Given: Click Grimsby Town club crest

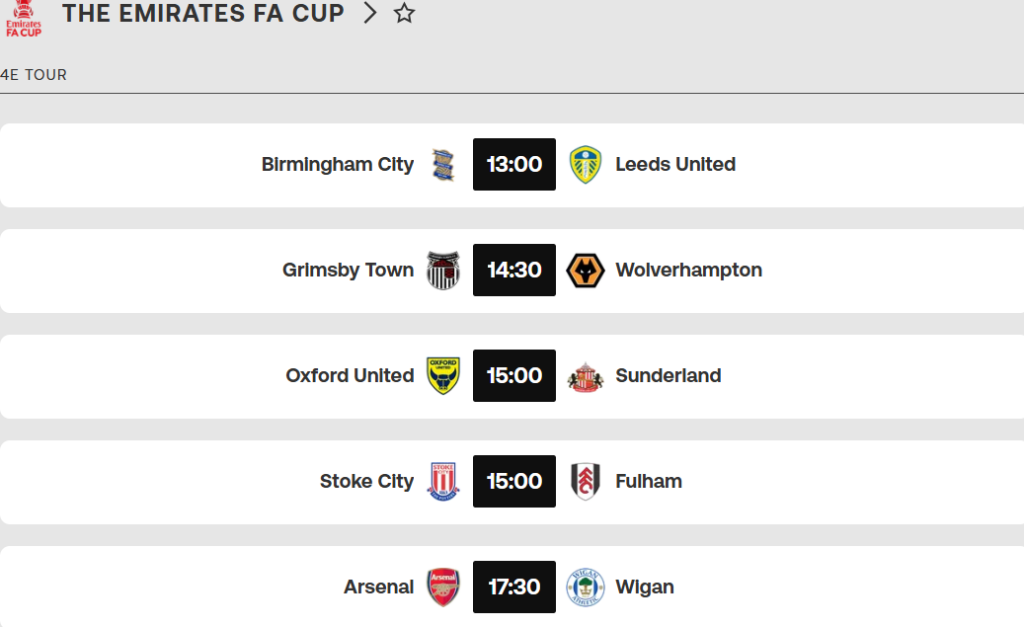Looking at the screenshot, I should click(443, 270).
